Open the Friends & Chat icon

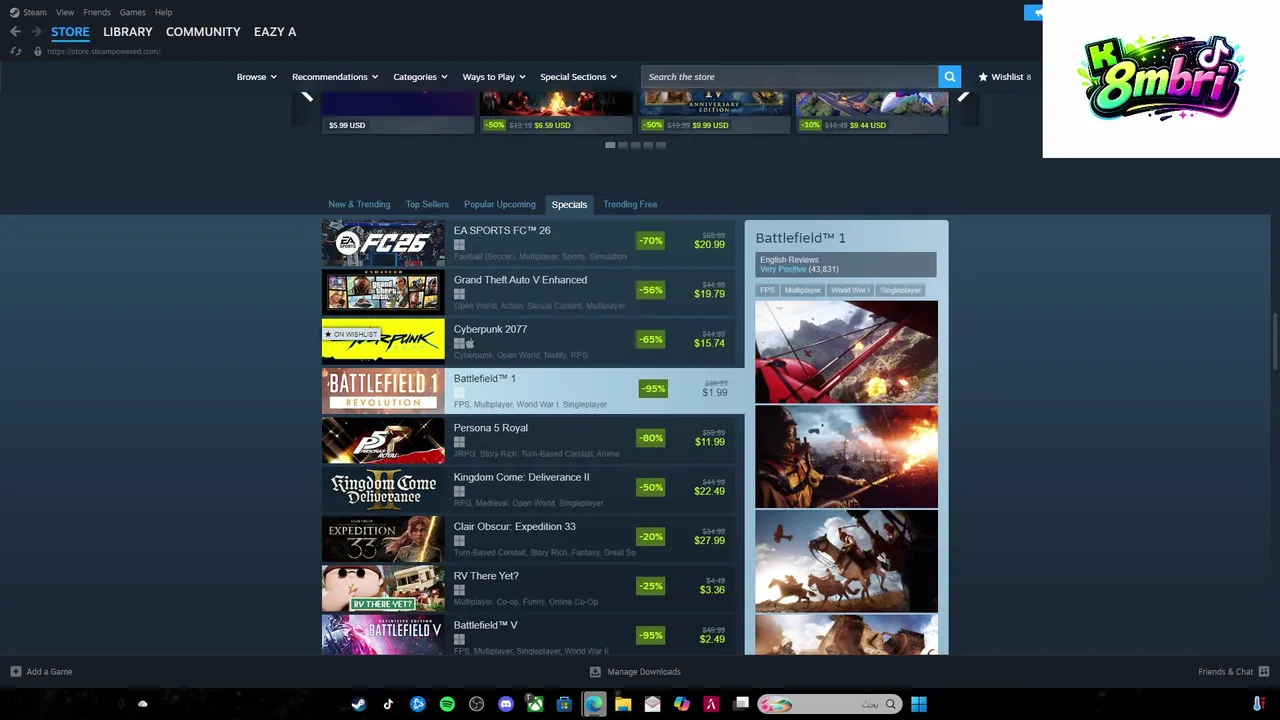1264,672
